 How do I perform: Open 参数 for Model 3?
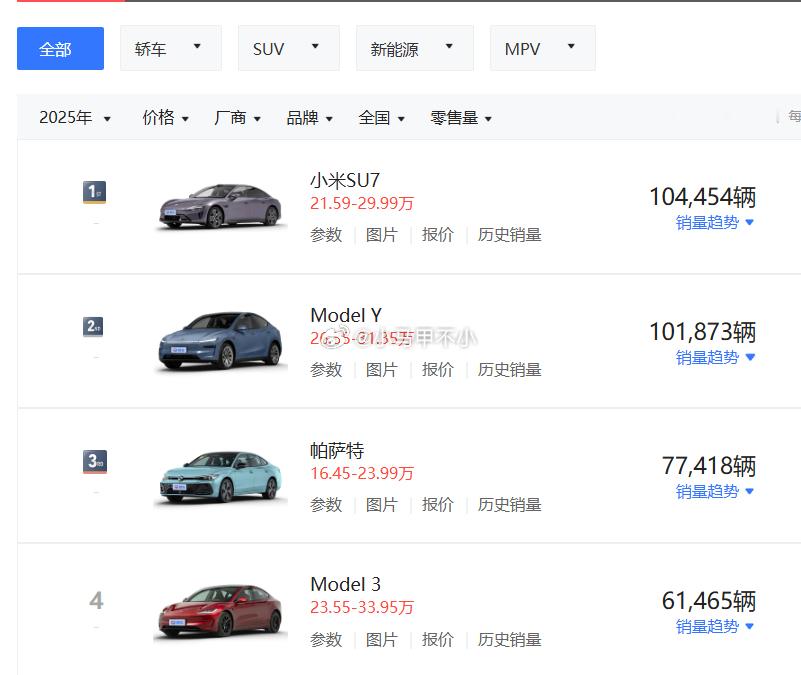pos(326,640)
